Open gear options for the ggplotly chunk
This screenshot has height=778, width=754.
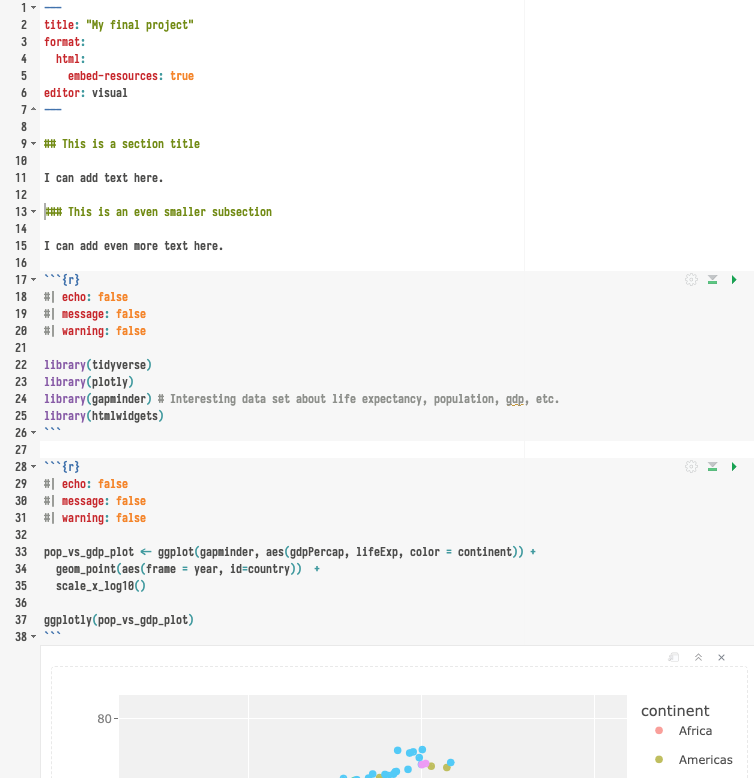coord(690,467)
